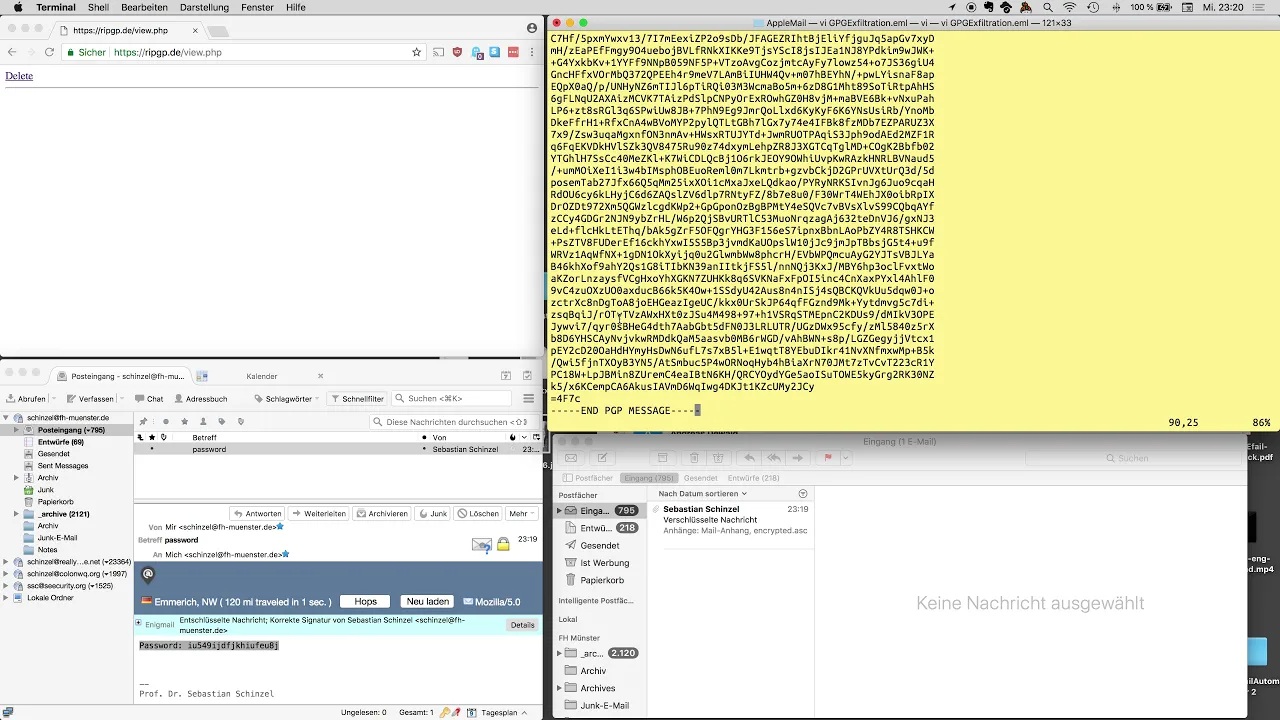
Task: Expand Enigmail status plus icon
Action: pos(139,623)
